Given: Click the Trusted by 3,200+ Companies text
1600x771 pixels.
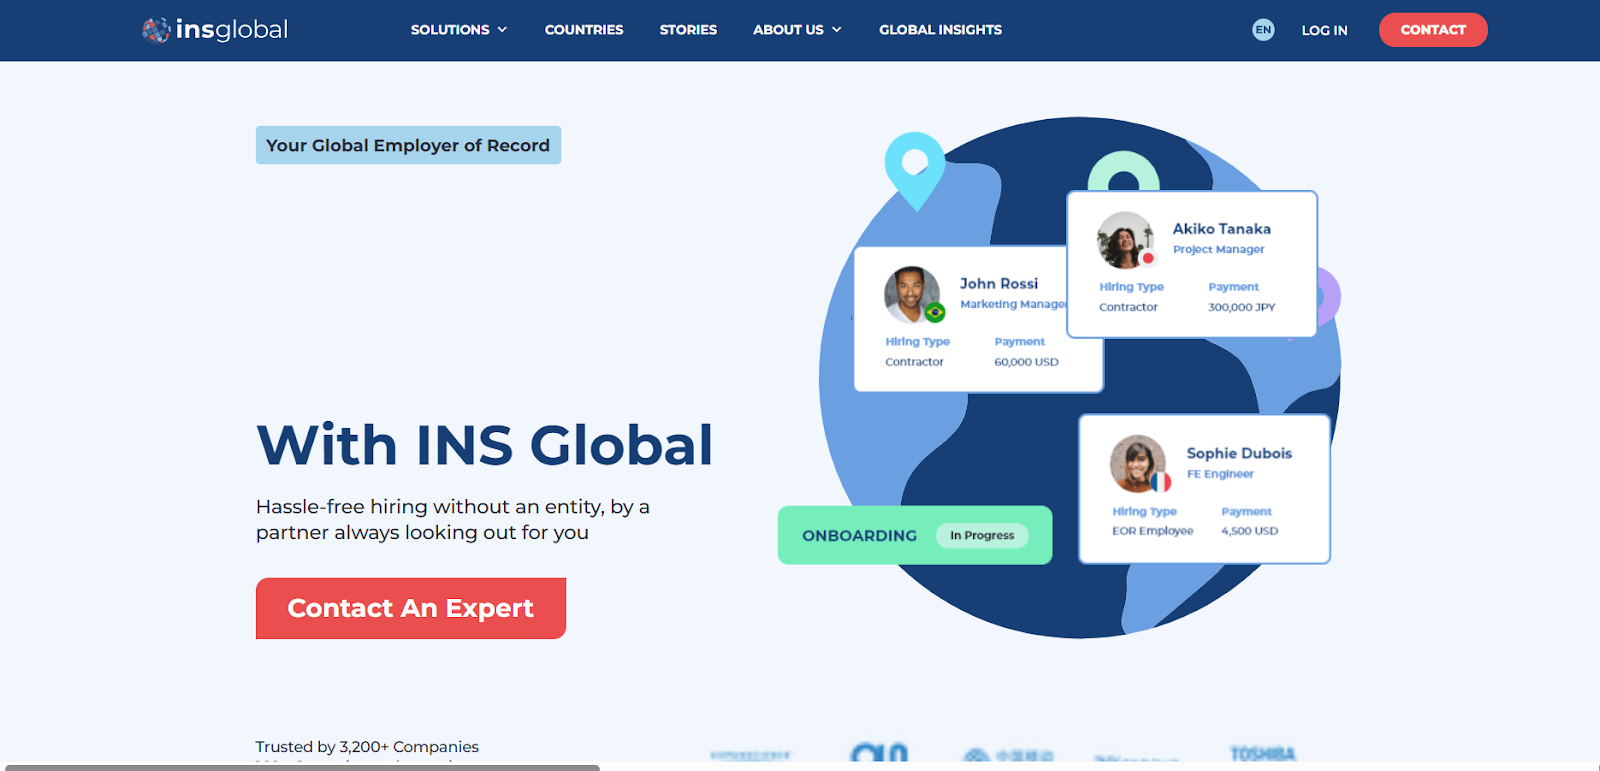Looking at the screenshot, I should click(367, 747).
